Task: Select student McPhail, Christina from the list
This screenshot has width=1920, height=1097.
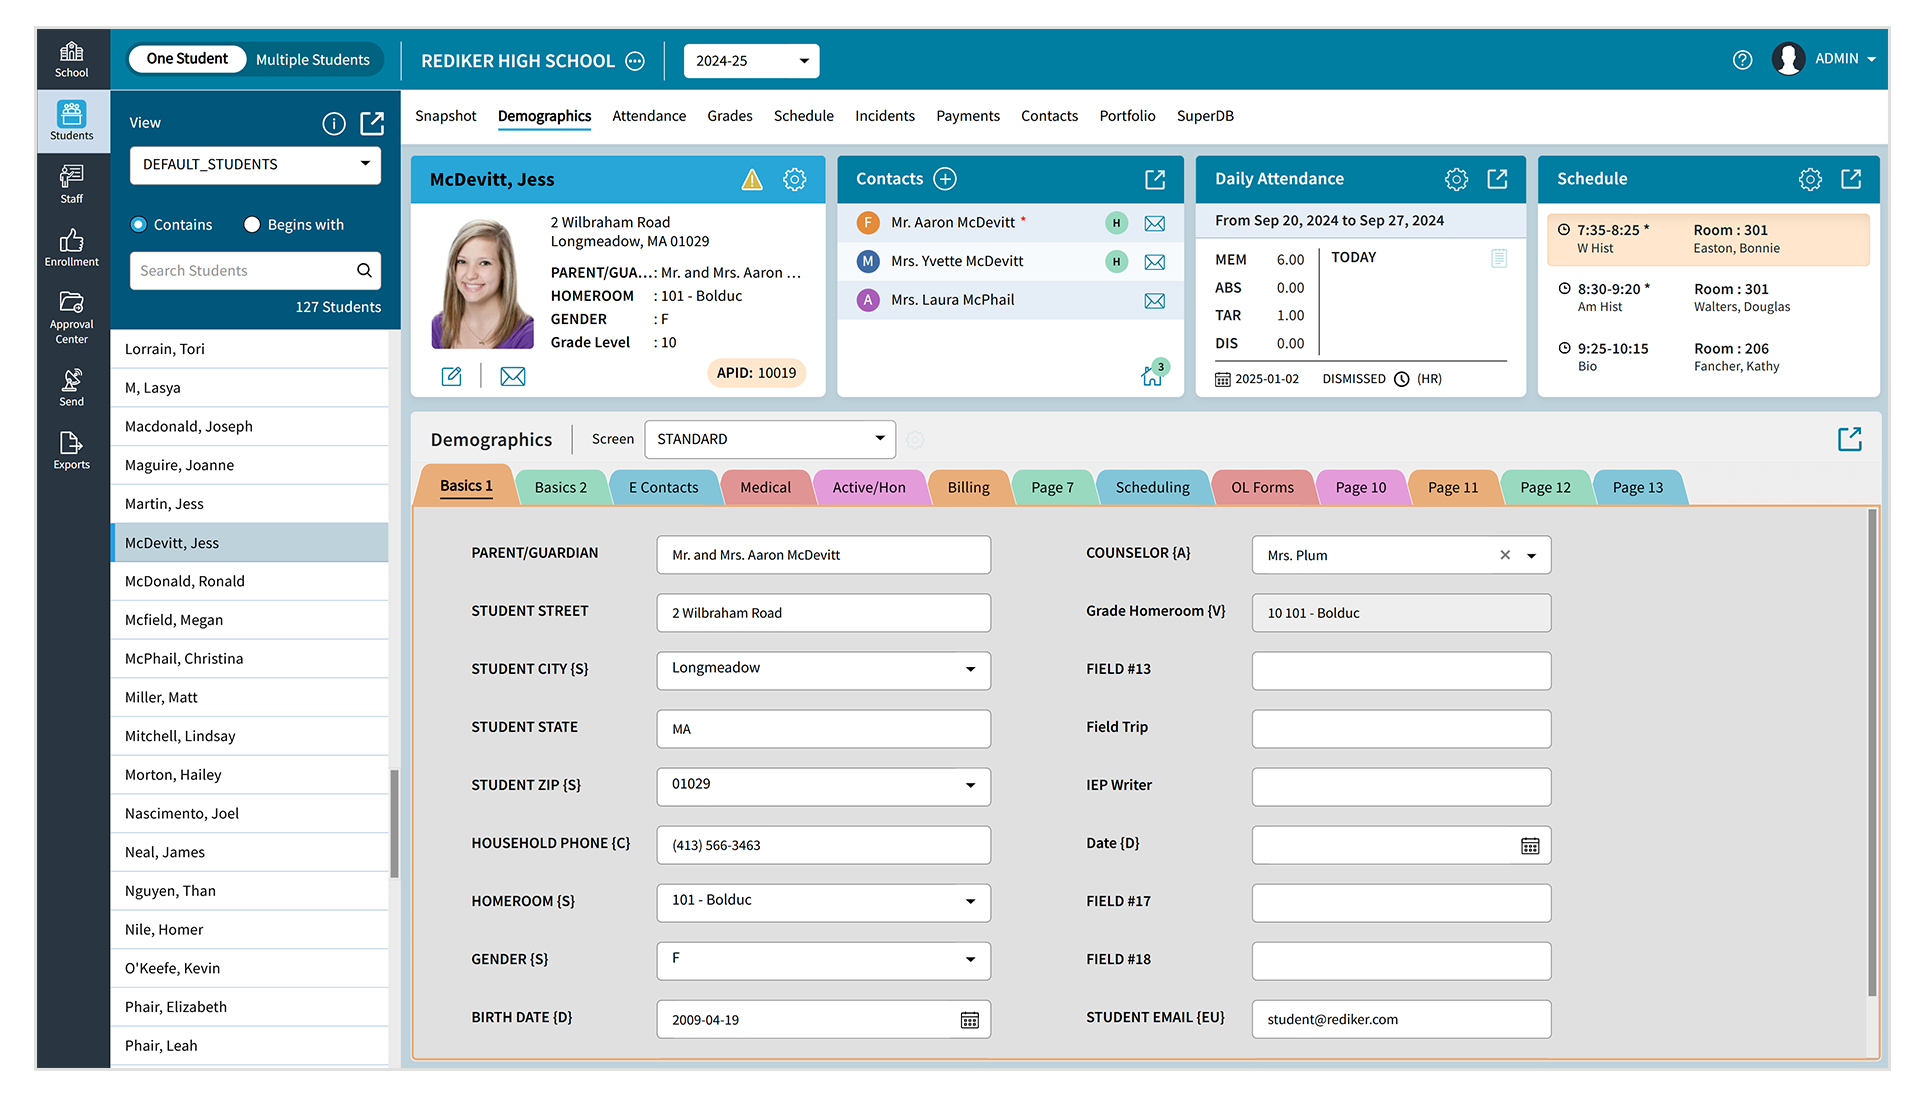Action: pos(183,658)
